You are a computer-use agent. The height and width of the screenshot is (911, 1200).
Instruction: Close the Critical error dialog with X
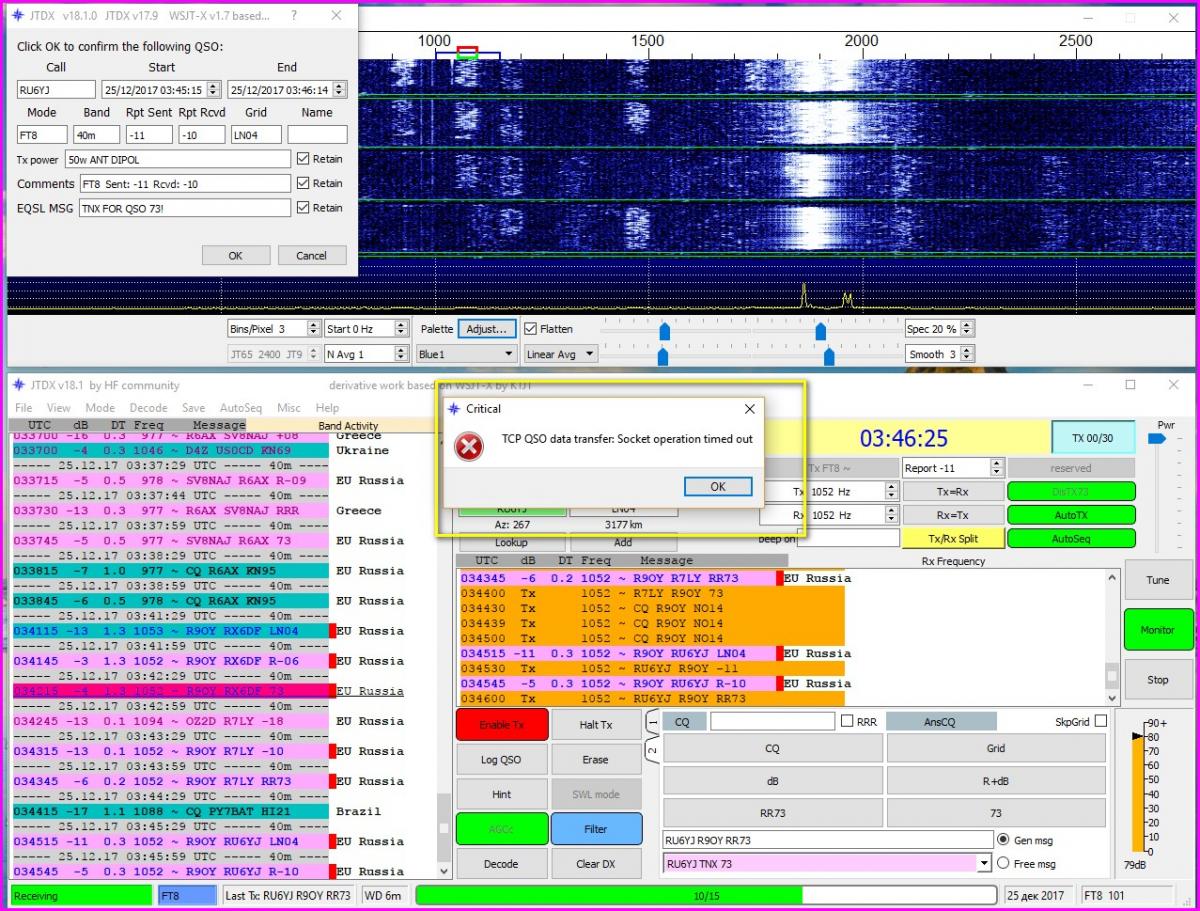tap(749, 409)
